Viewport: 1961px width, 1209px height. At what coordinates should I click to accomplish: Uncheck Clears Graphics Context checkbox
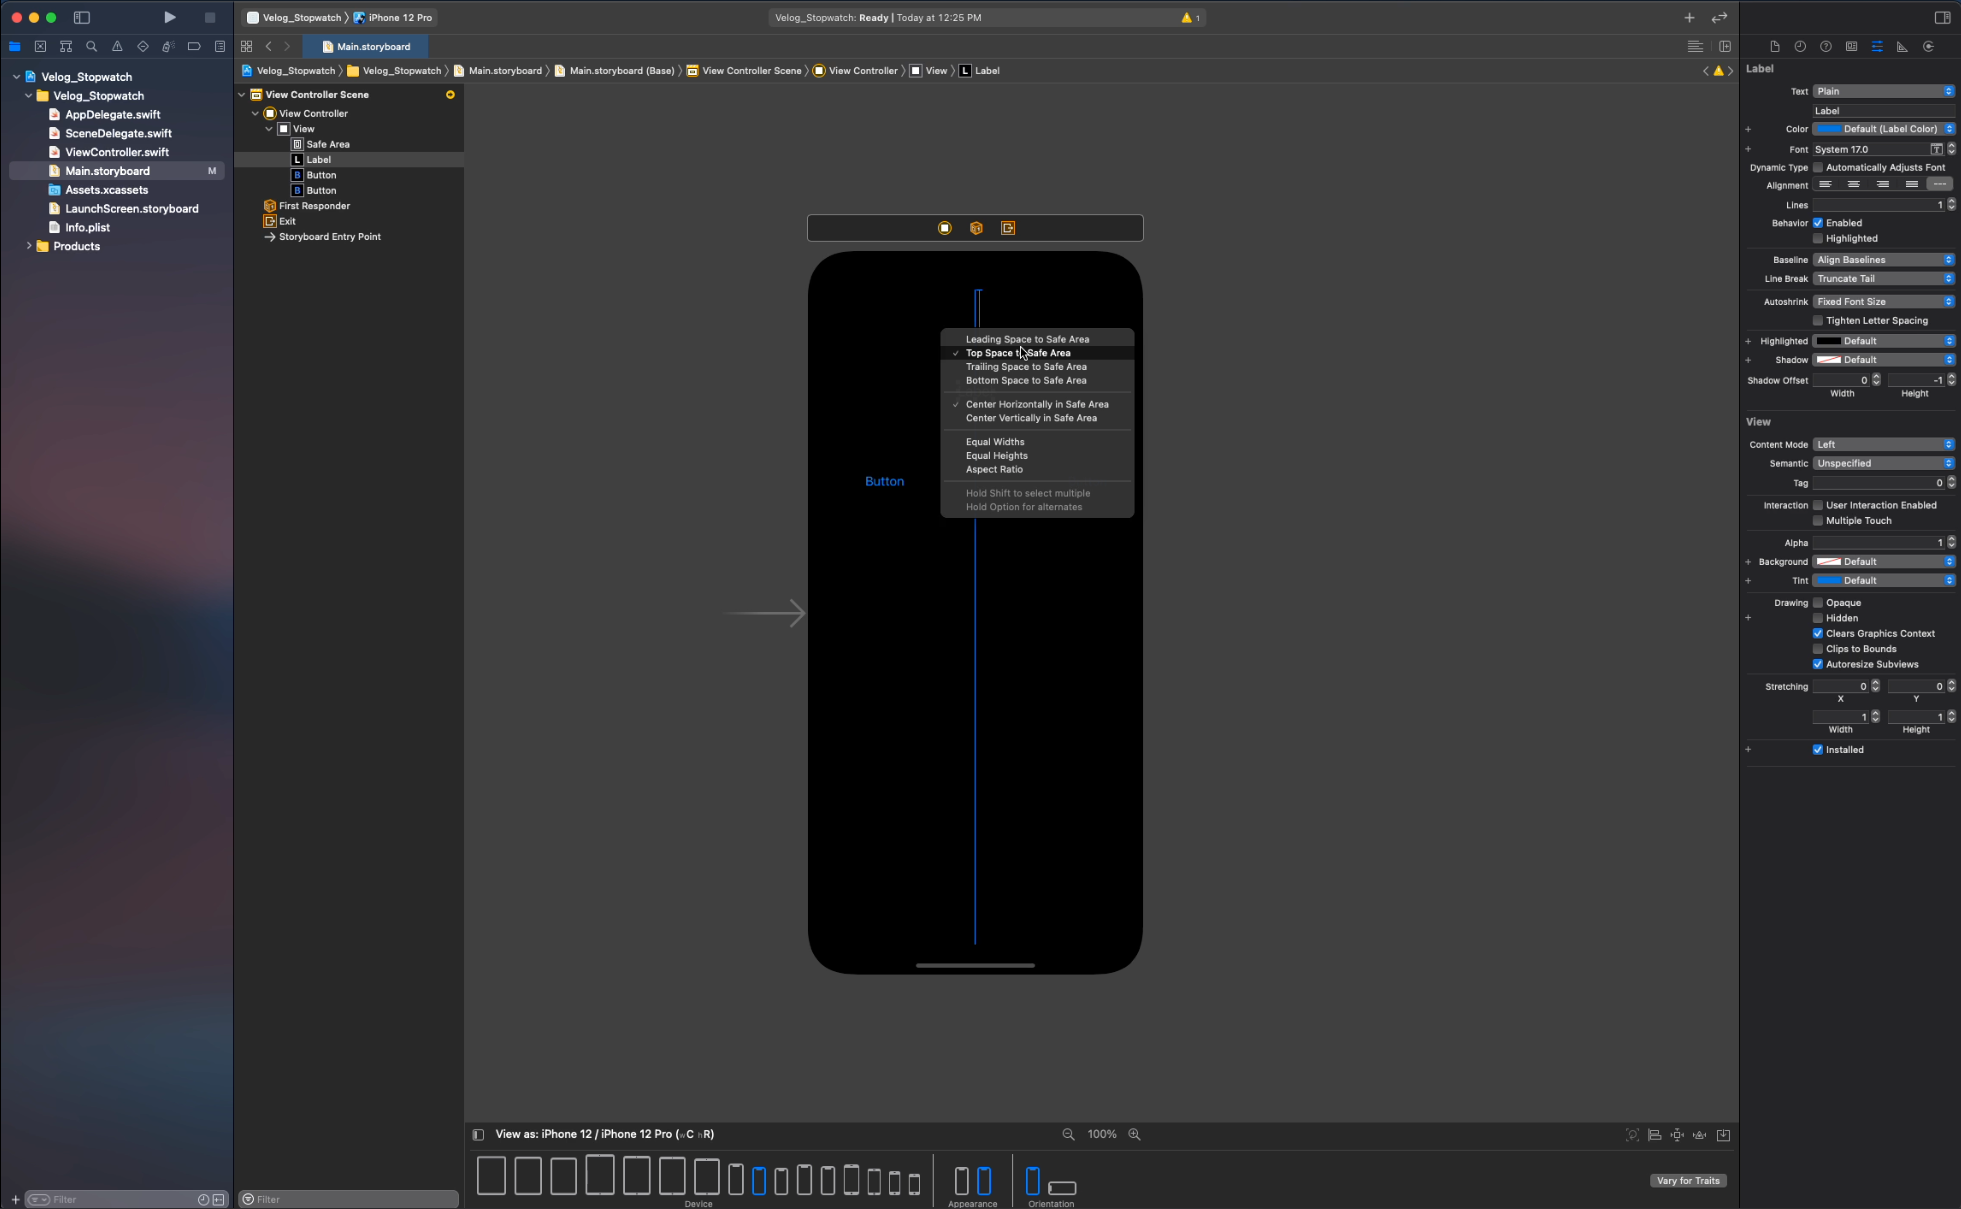[1818, 633]
